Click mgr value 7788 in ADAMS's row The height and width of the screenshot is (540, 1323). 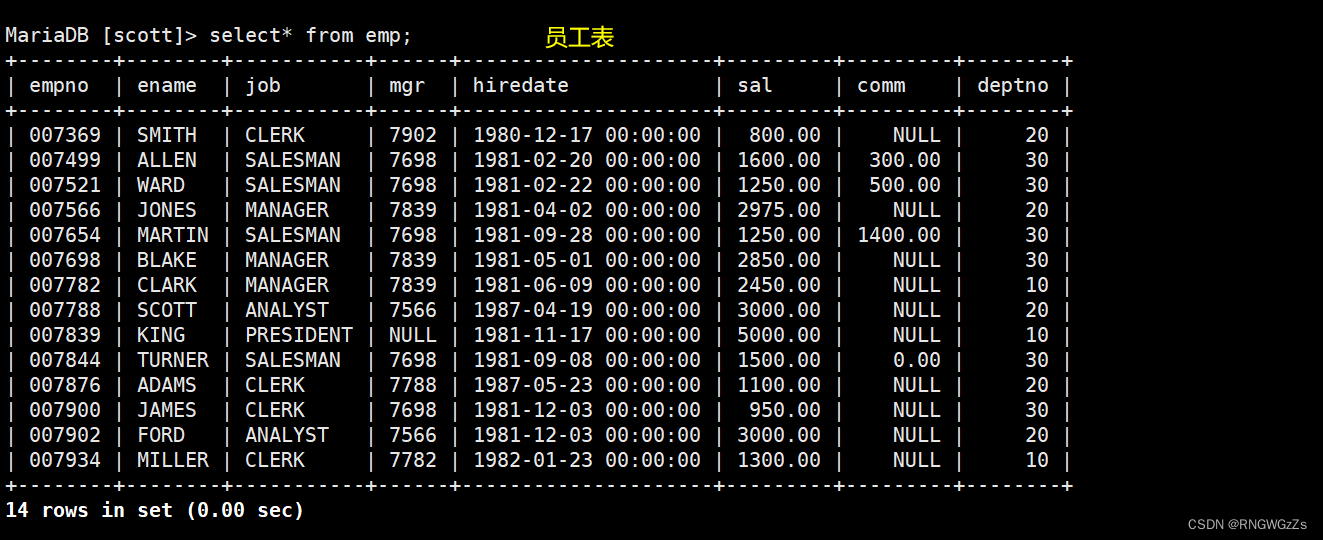point(413,385)
